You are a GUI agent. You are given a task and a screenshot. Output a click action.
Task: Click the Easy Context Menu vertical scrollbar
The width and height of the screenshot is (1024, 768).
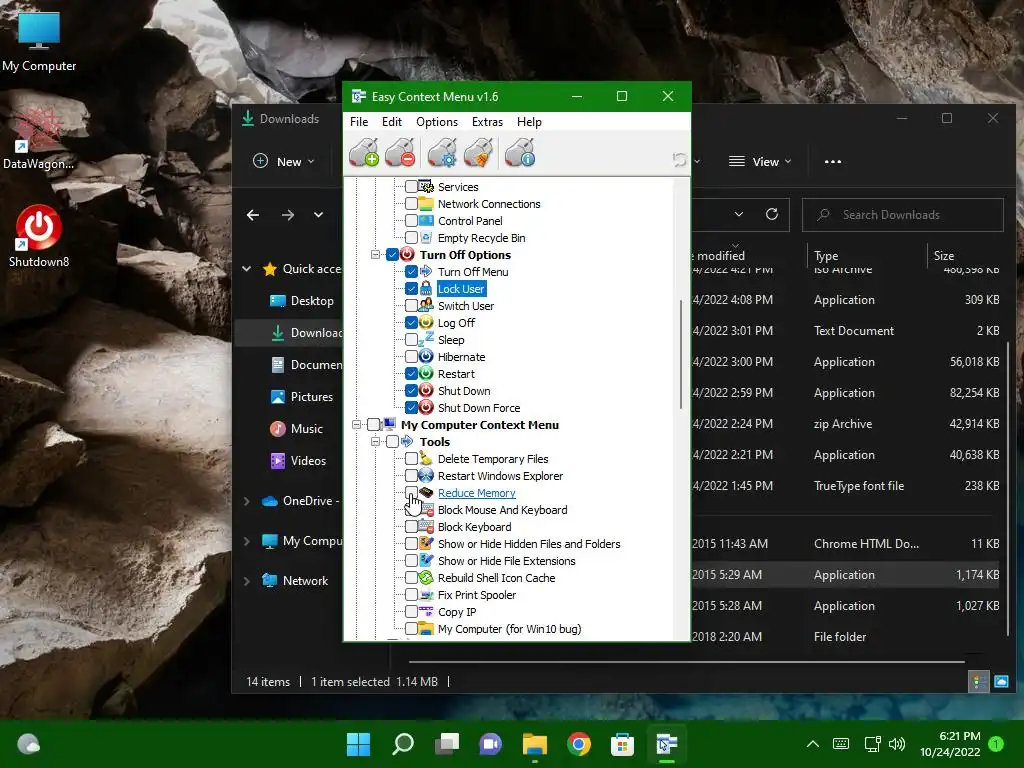coord(681,355)
